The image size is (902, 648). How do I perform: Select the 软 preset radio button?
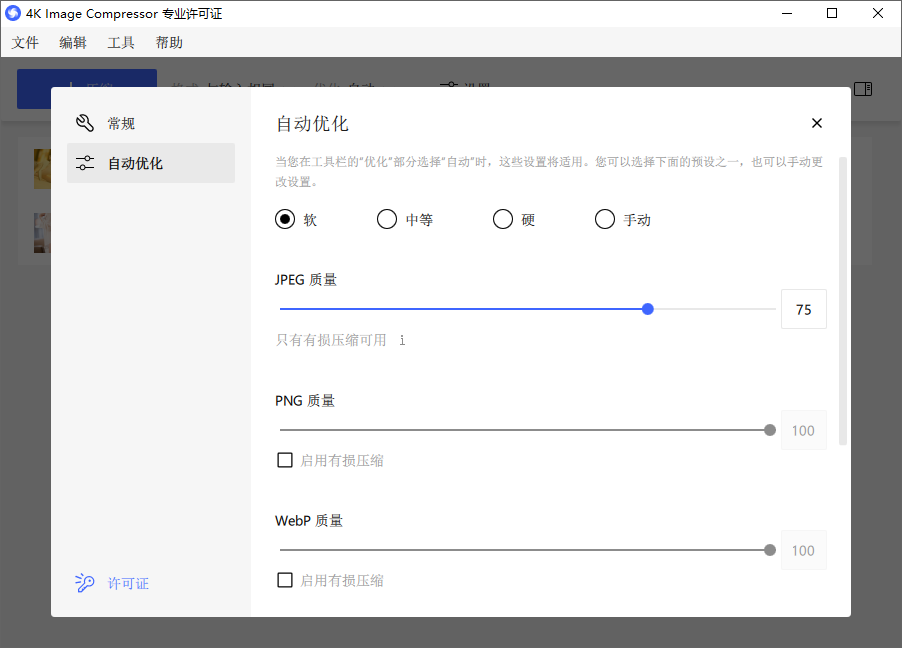tap(285, 219)
